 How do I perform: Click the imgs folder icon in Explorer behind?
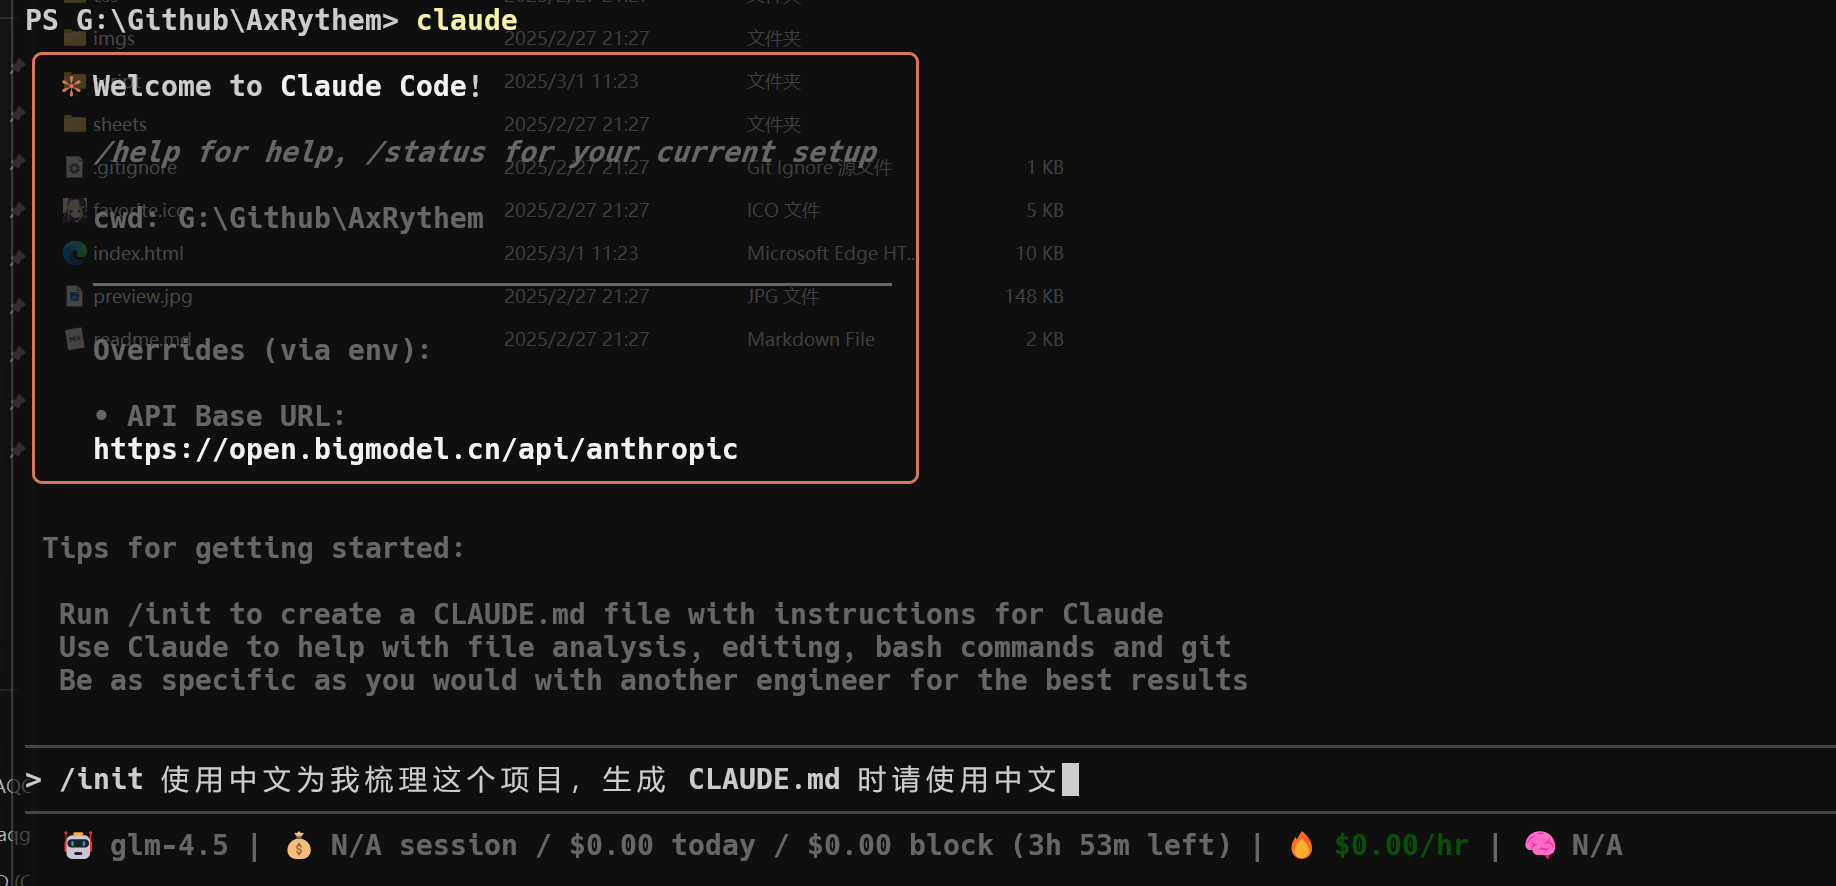pos(74,38)
